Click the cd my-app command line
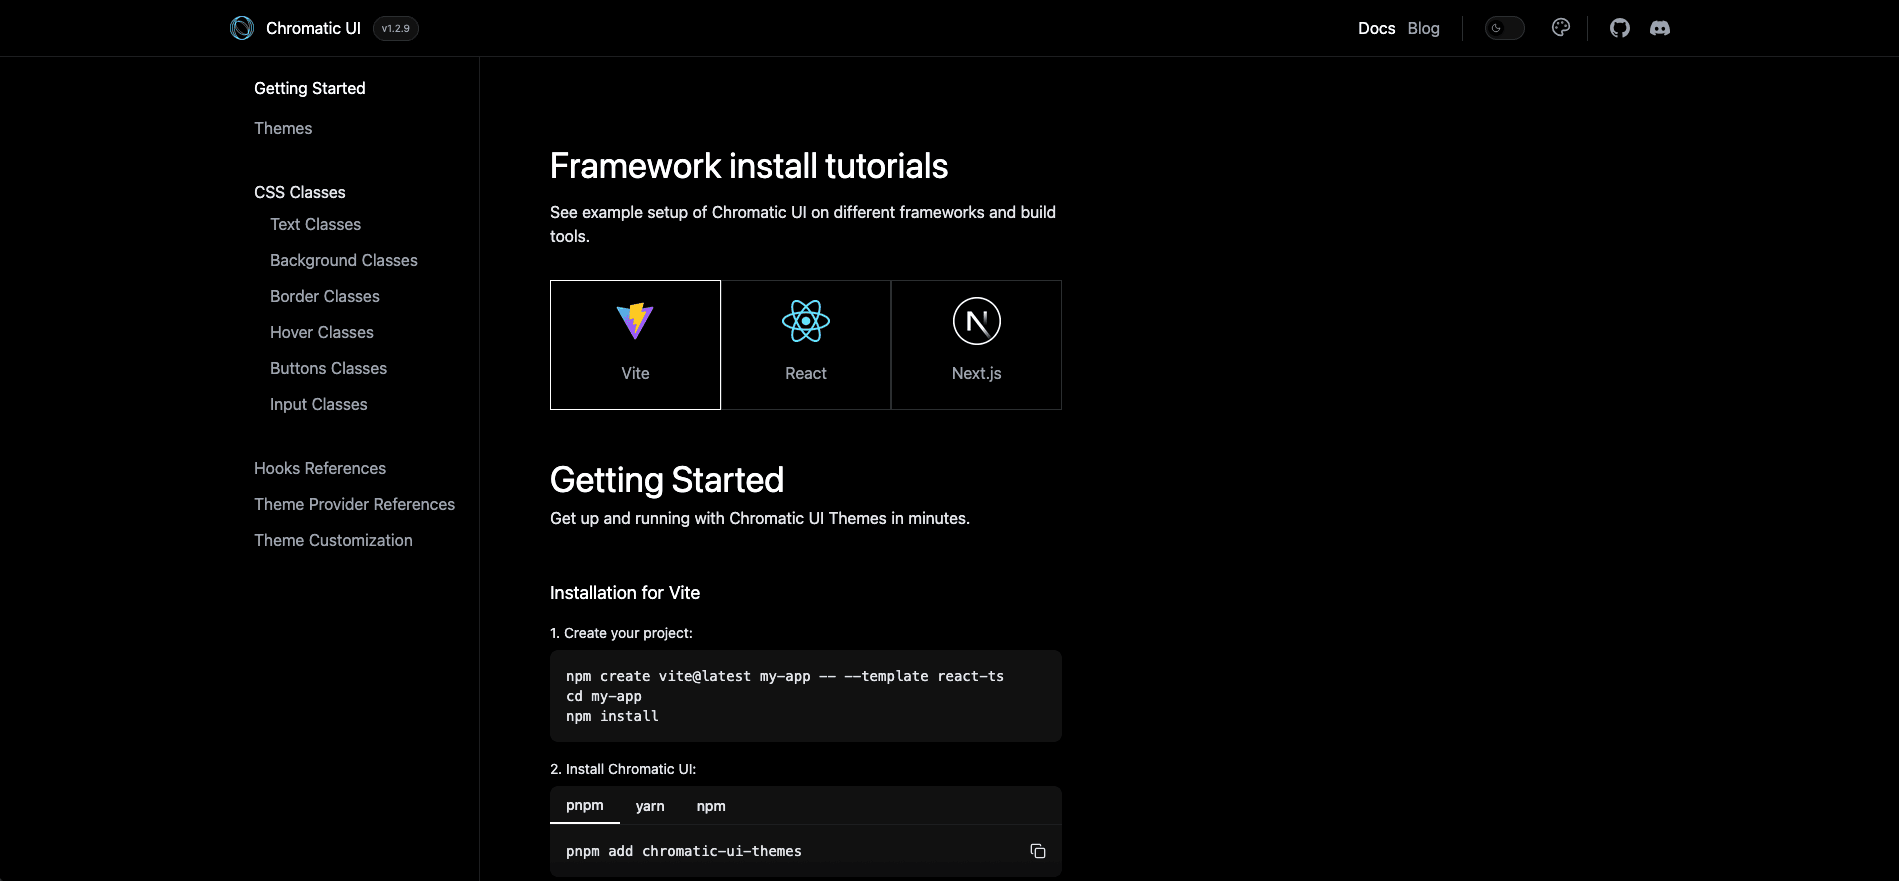 coord(604,696)
